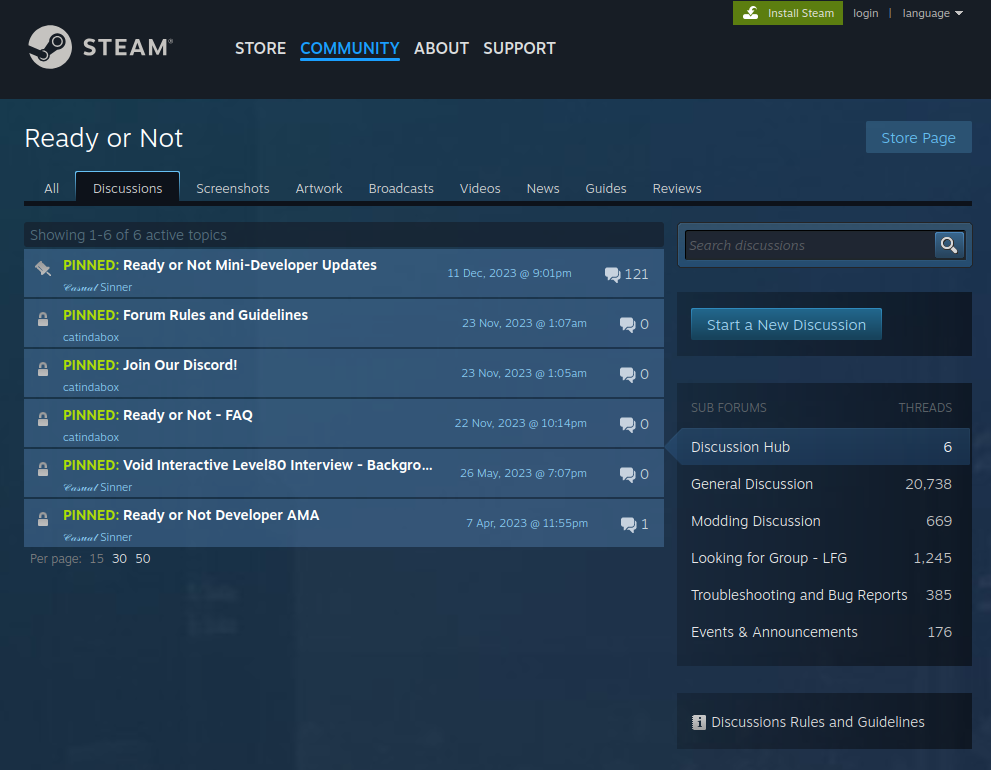The width and height of the screenshot is (991, 770).
Task: Open the Guides tab
Action: click(605, 188)
